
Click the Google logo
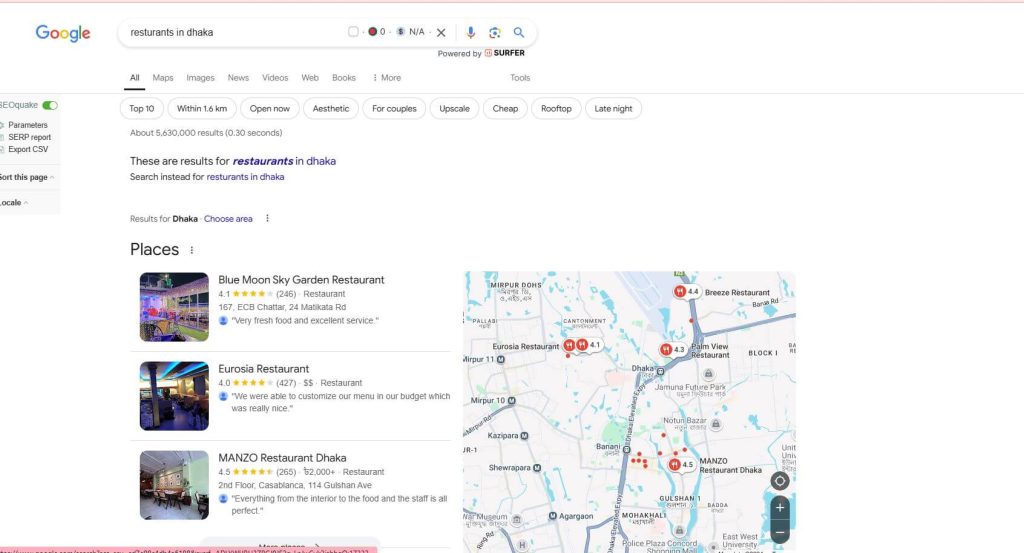[63, 33]
